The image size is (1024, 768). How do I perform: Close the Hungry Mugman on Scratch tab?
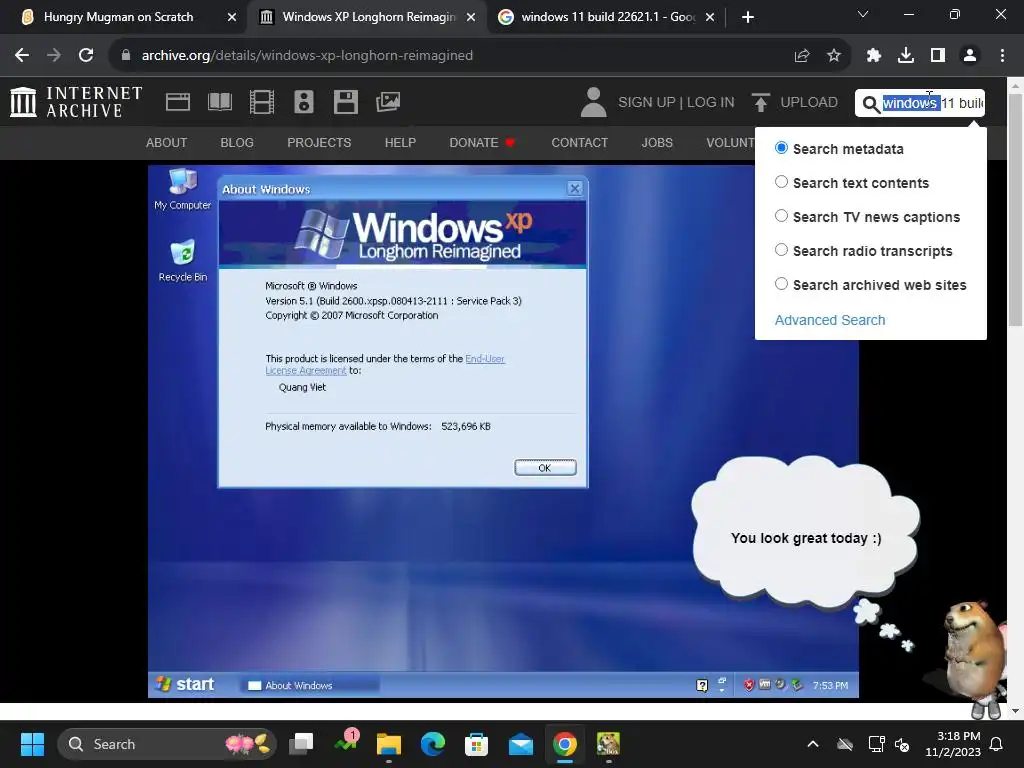[x=232, y=17]
